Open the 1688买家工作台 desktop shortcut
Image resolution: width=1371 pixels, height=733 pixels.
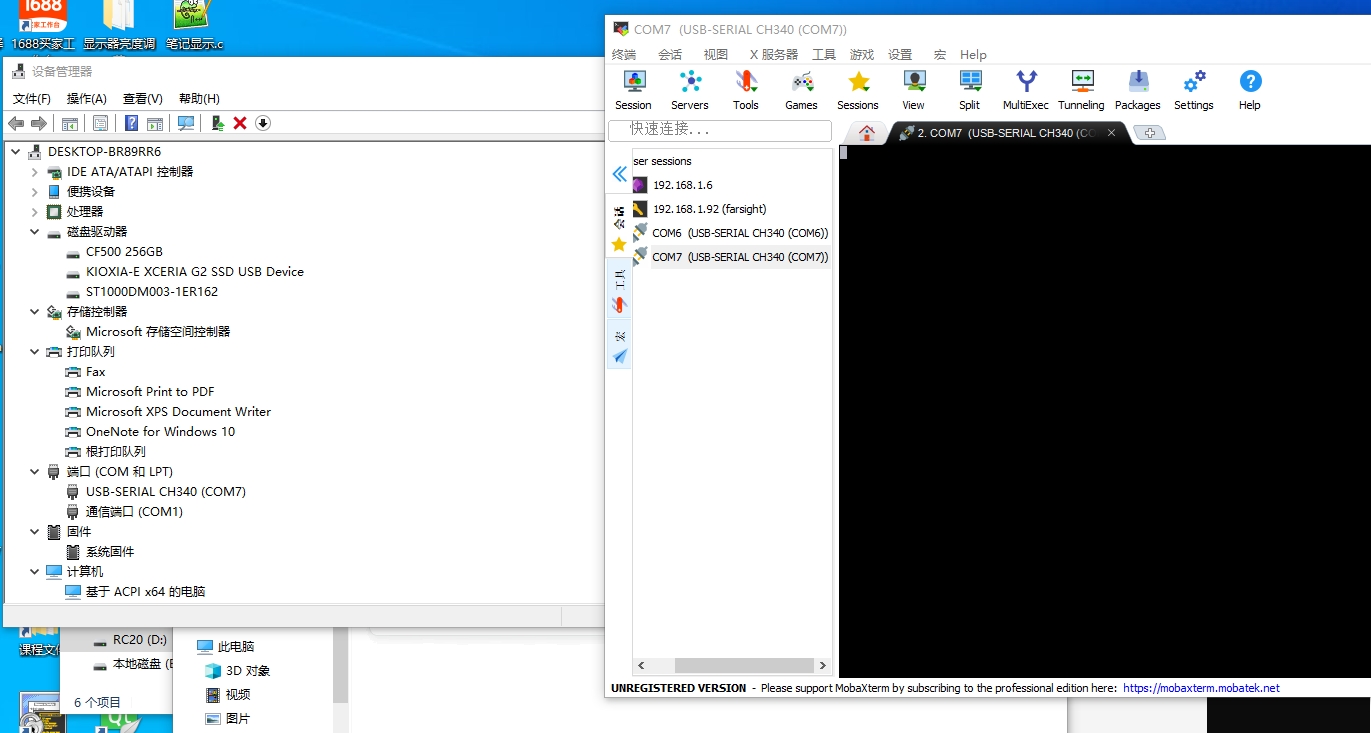tap(43, 26)
